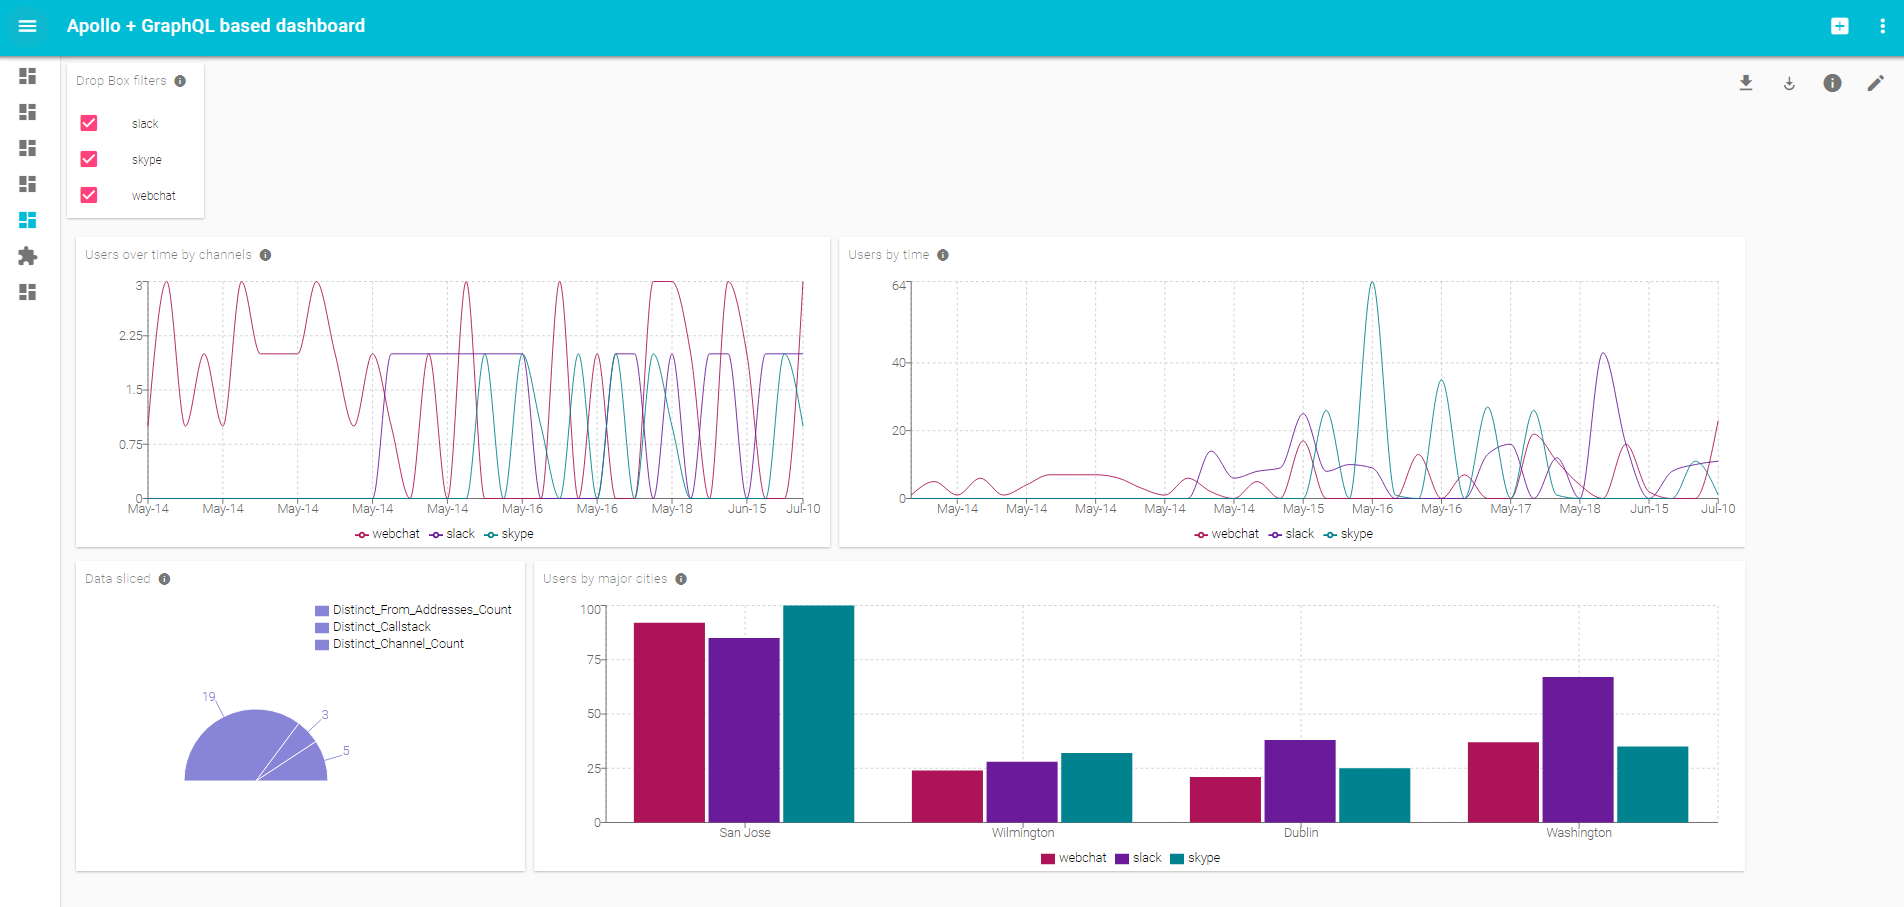The height and width of the screenshot is (907, 1904).
Task: Select the highlighted active dashboard sidebar icon
Action: coord(28,220)
